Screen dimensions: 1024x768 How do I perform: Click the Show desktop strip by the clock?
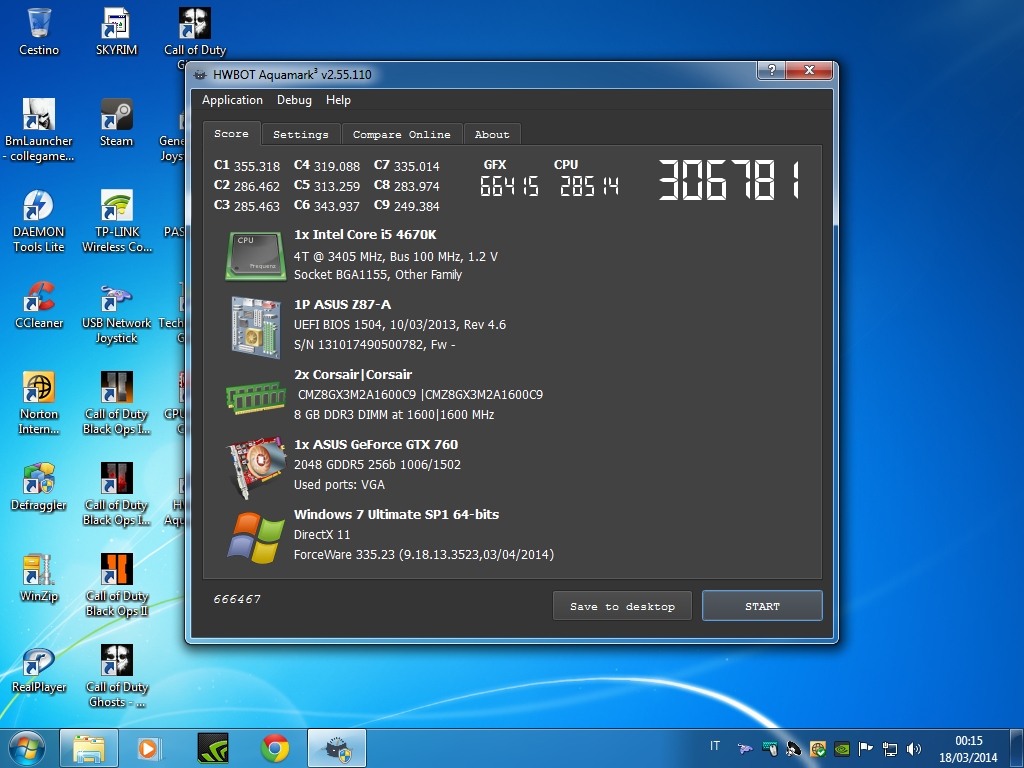1016,748
